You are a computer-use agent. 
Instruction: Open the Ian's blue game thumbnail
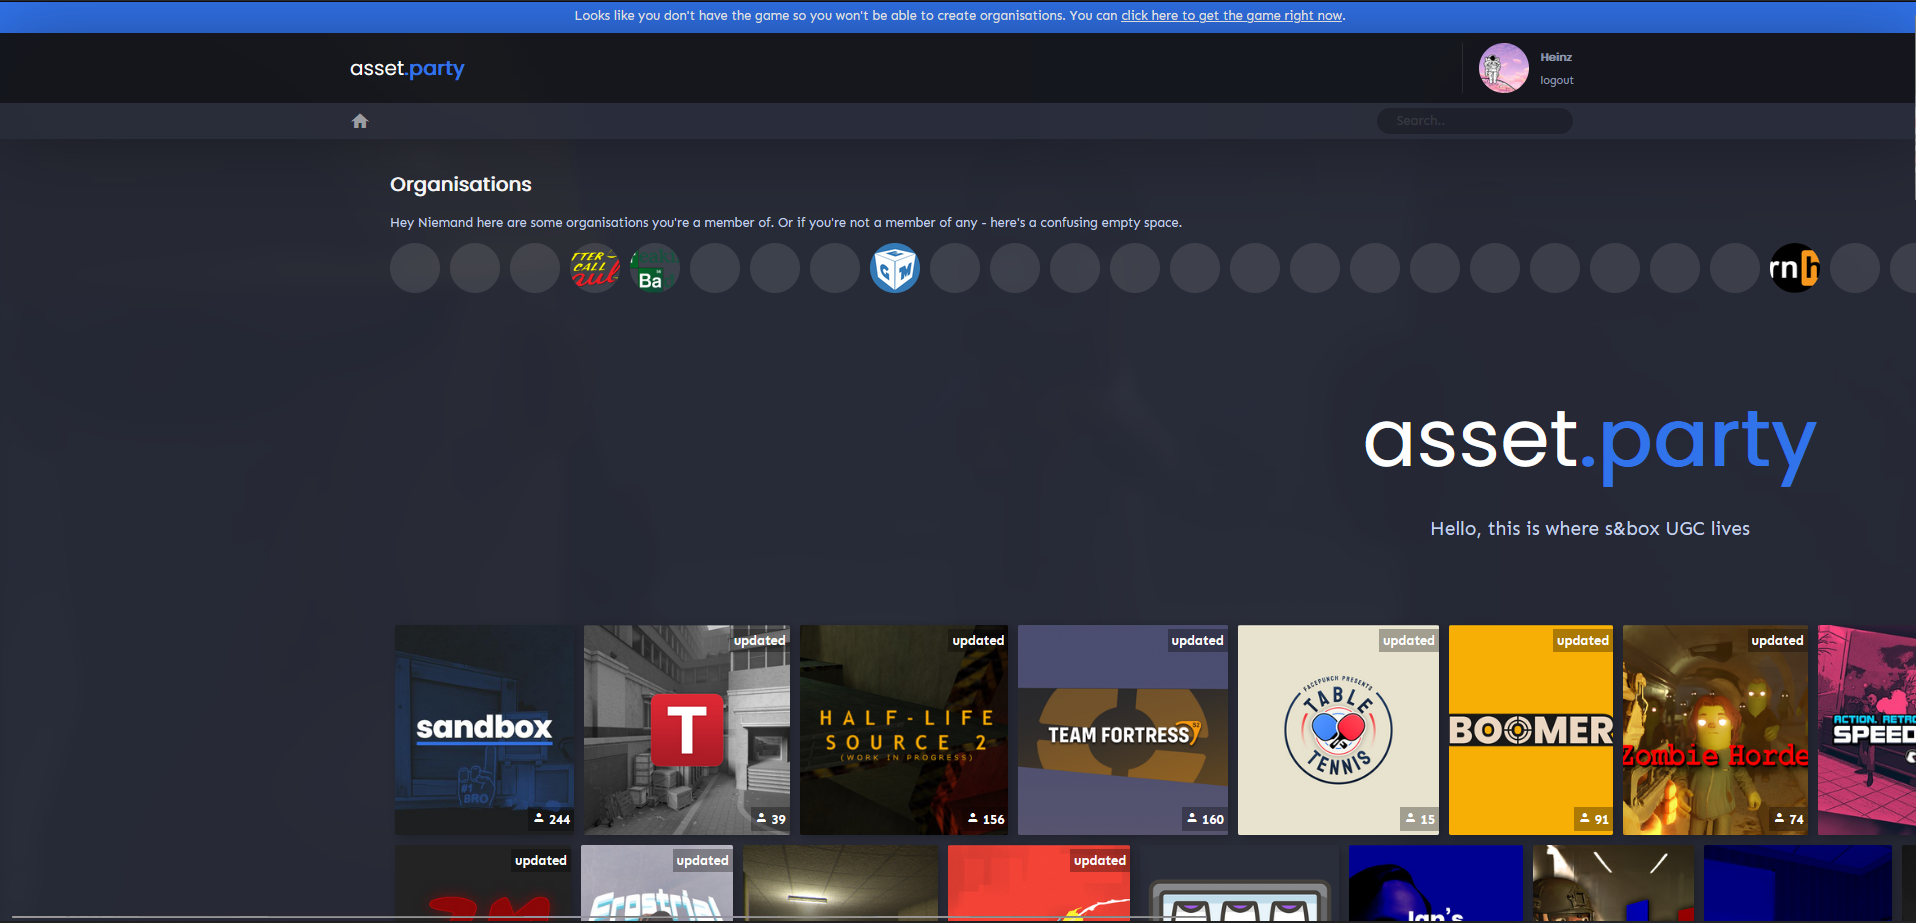click(x=1436, y=883)
